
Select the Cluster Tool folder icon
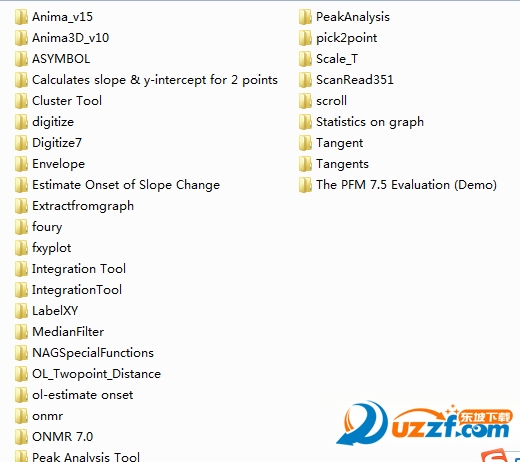(x=21, y=101)
